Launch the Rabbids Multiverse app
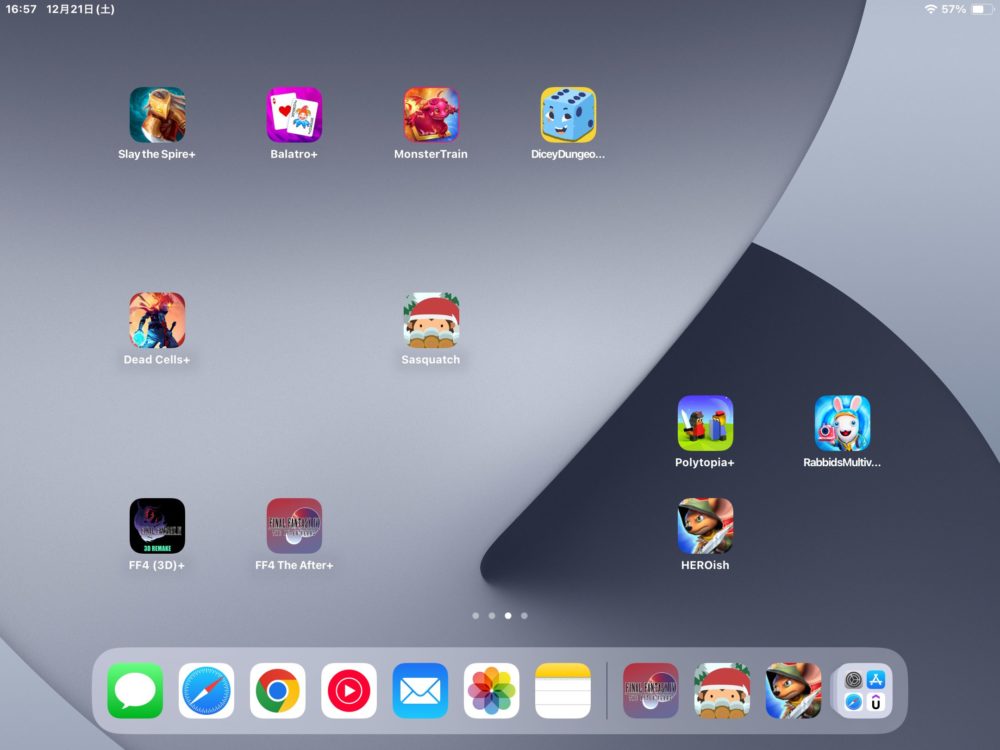1000x750 pixels. tap(842, 423)
